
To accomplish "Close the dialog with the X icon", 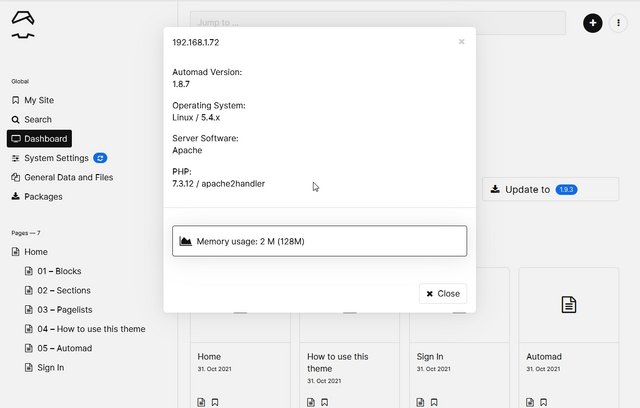I will point(461,42).
